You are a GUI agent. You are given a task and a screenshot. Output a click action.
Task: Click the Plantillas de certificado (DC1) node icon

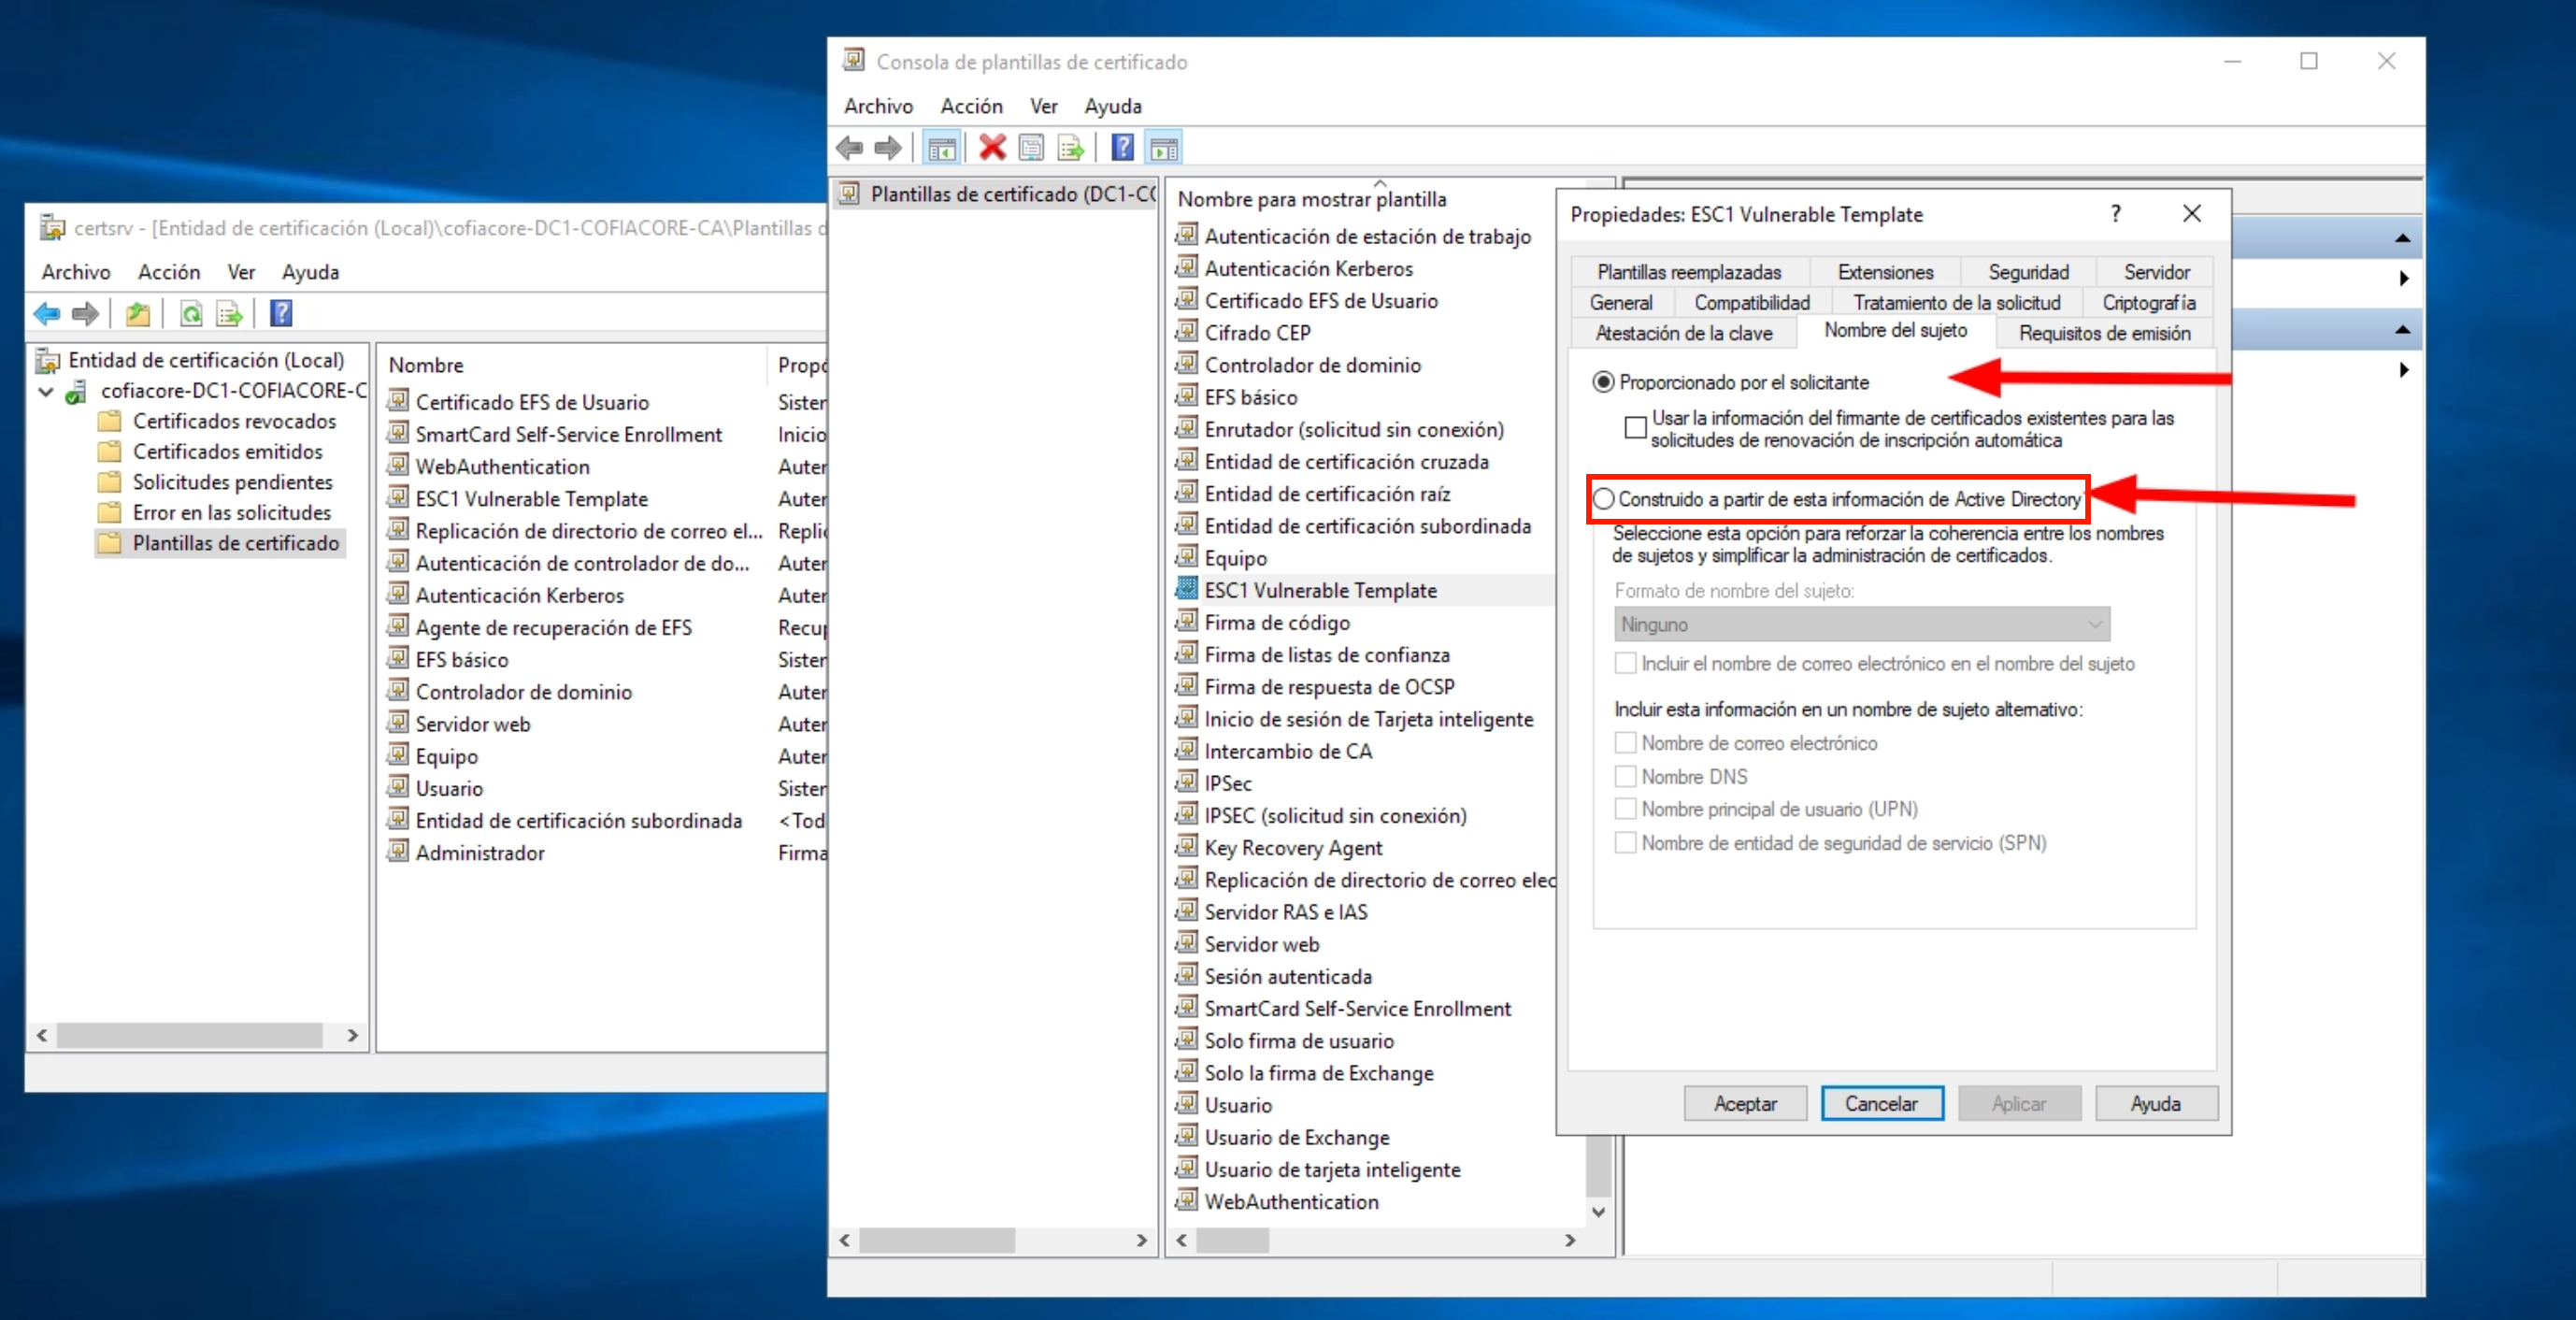tap(850, 193)
